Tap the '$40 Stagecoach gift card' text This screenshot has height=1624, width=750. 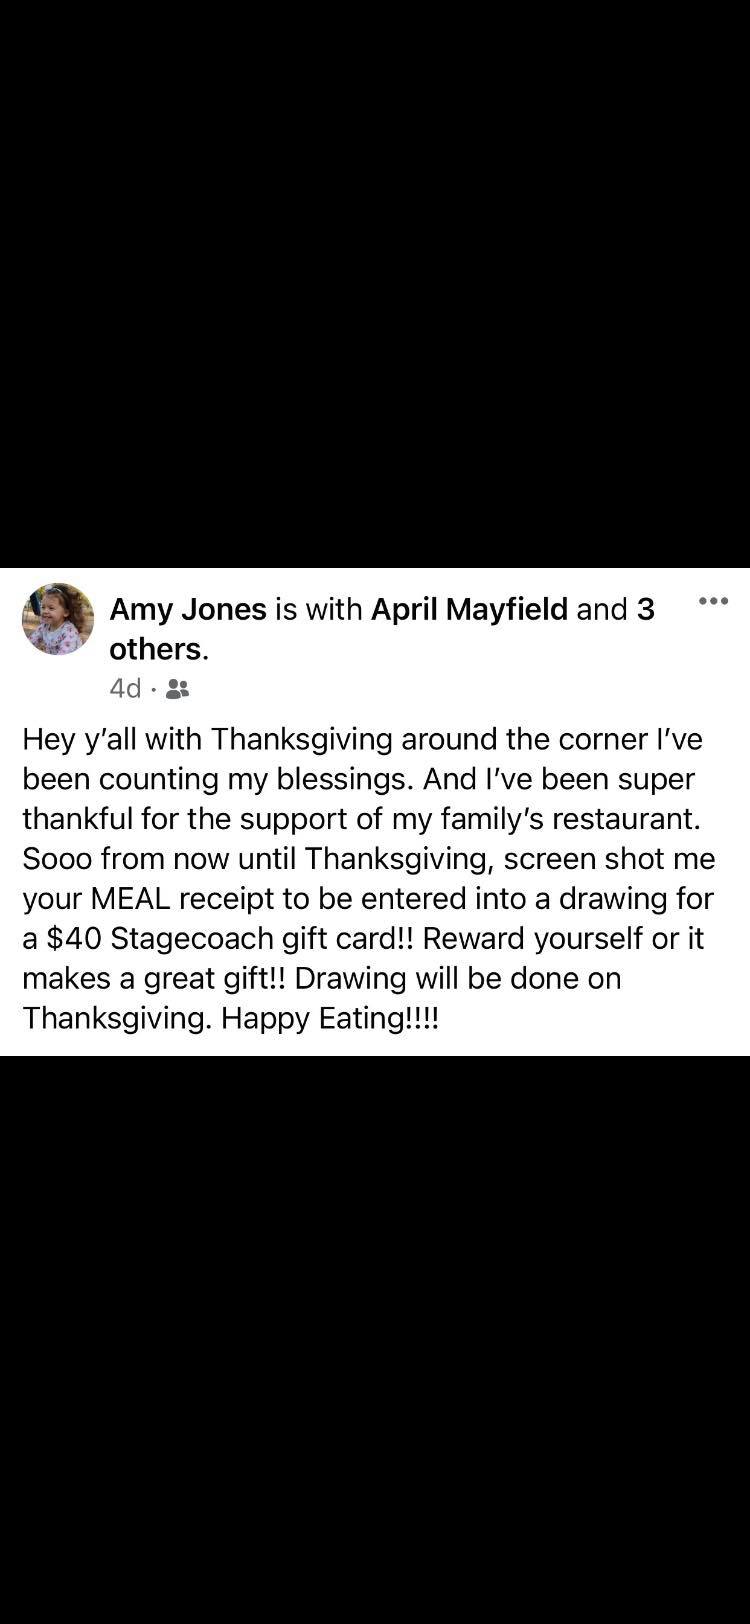(x=228, y=939)
